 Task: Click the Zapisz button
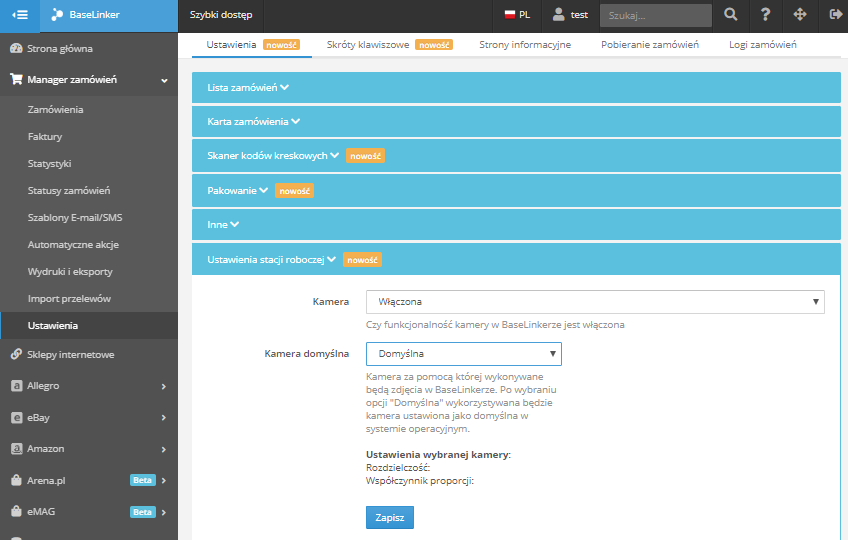tap(389, 517)
